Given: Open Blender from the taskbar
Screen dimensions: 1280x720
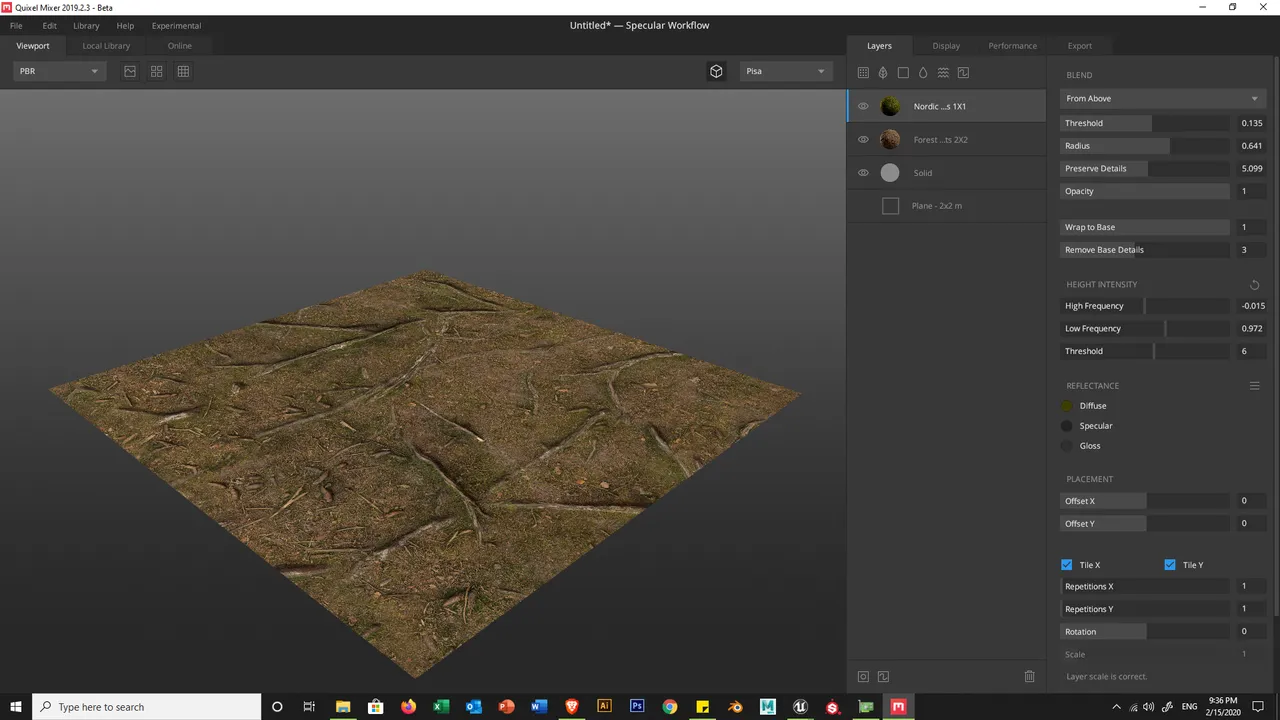Looking at the screenshot, I should pos(735,706).
